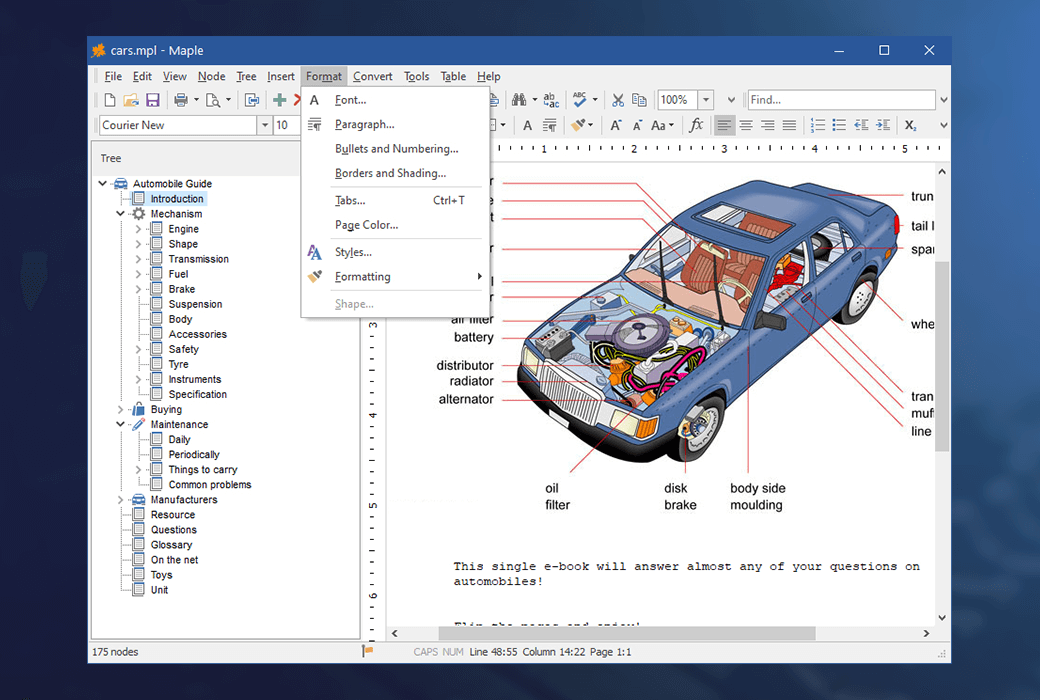Toggle subscript formatting
The height and width of the screenshot is (700, 1040).
click(911, 125)
